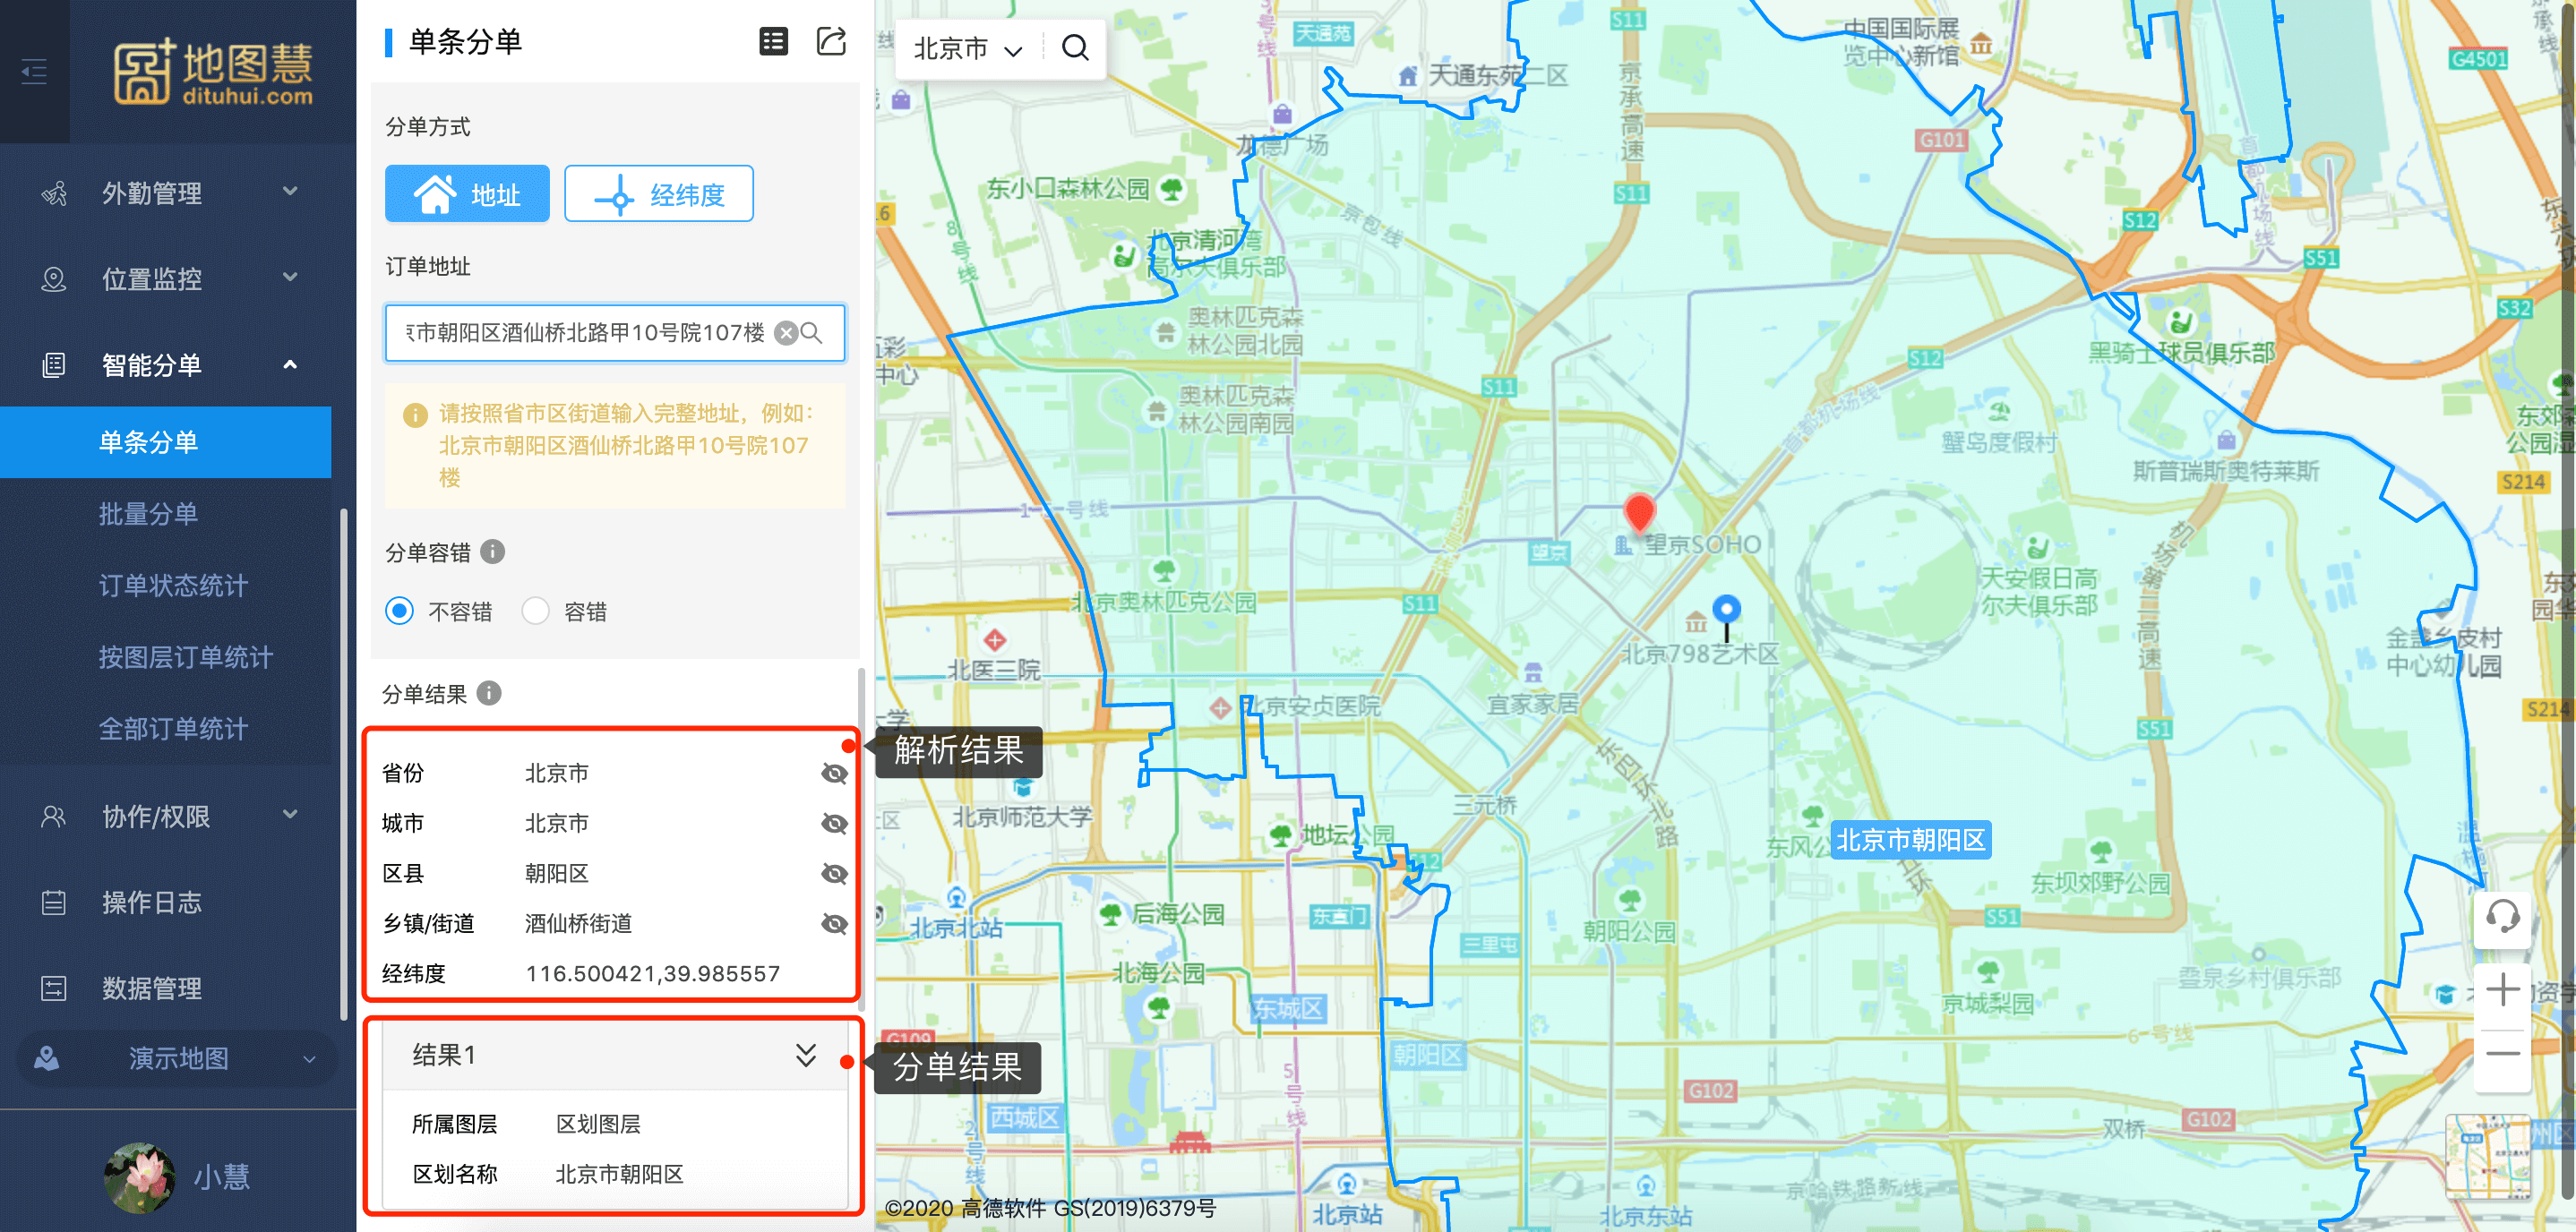The height and width of the screenshot is (1232, 2576).
Task: Select the 容错 radio option
Action: click(x=535, y=611)
